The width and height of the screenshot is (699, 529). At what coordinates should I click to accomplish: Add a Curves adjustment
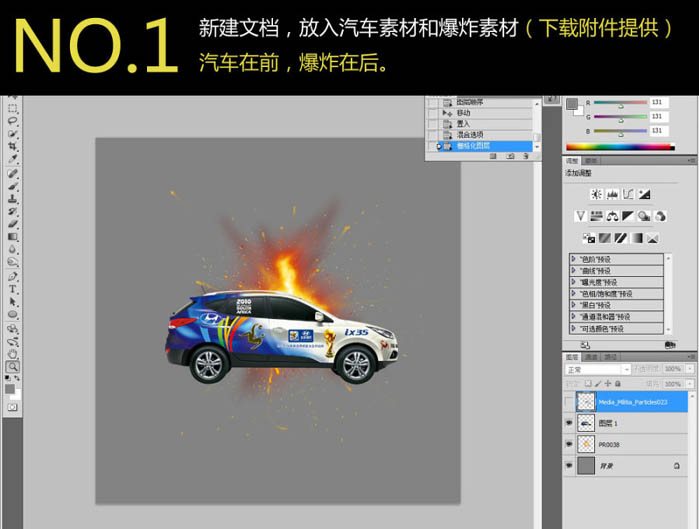coord(628,194)
